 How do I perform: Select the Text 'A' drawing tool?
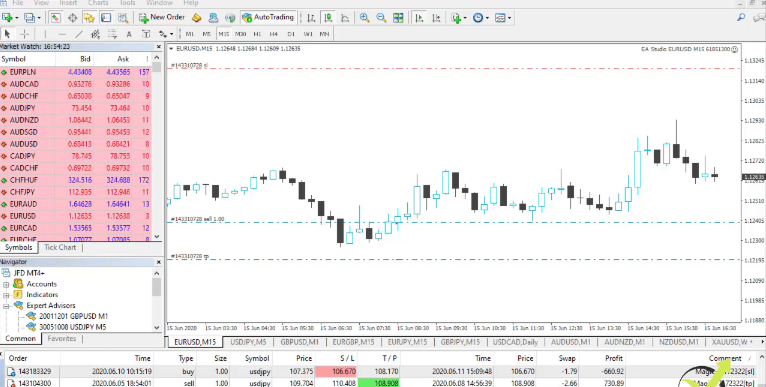[129, 34]
